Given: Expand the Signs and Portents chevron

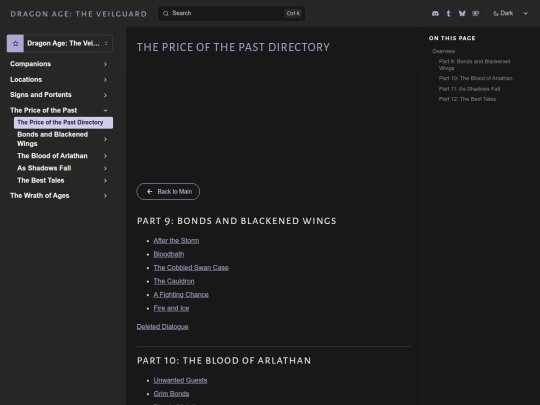Looking at the screenshot, I should (105, 95).
